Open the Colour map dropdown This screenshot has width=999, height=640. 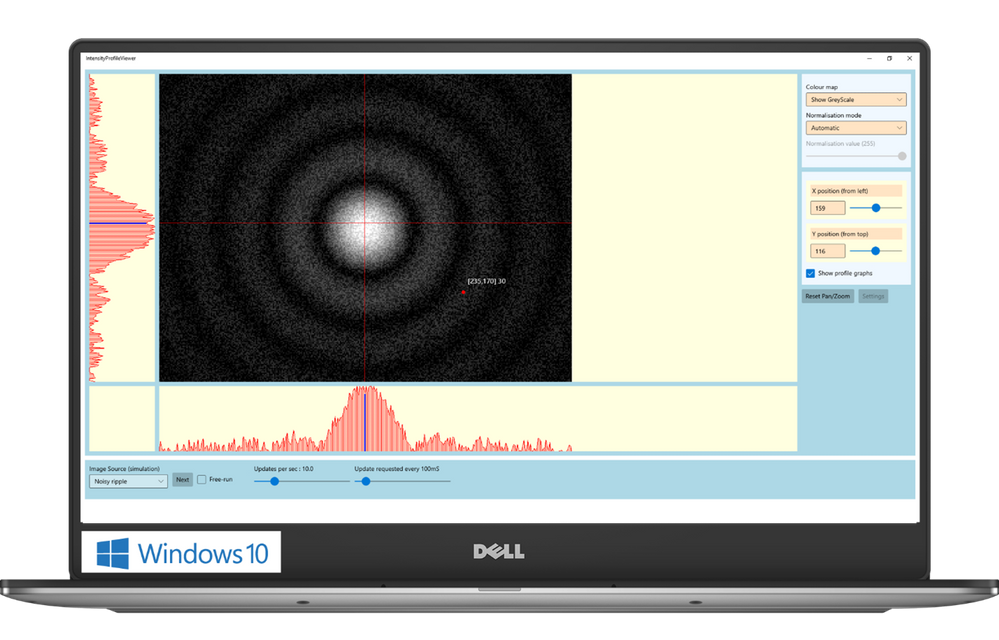[855, 99]
